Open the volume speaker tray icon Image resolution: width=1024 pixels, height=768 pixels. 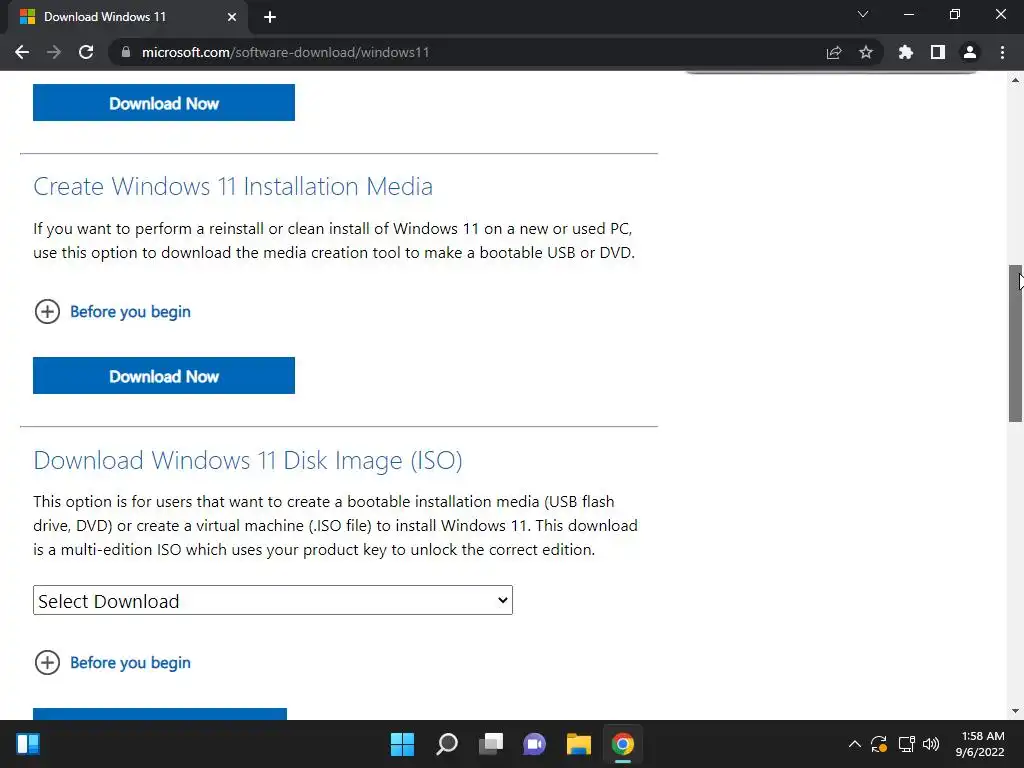coord(931,744)
